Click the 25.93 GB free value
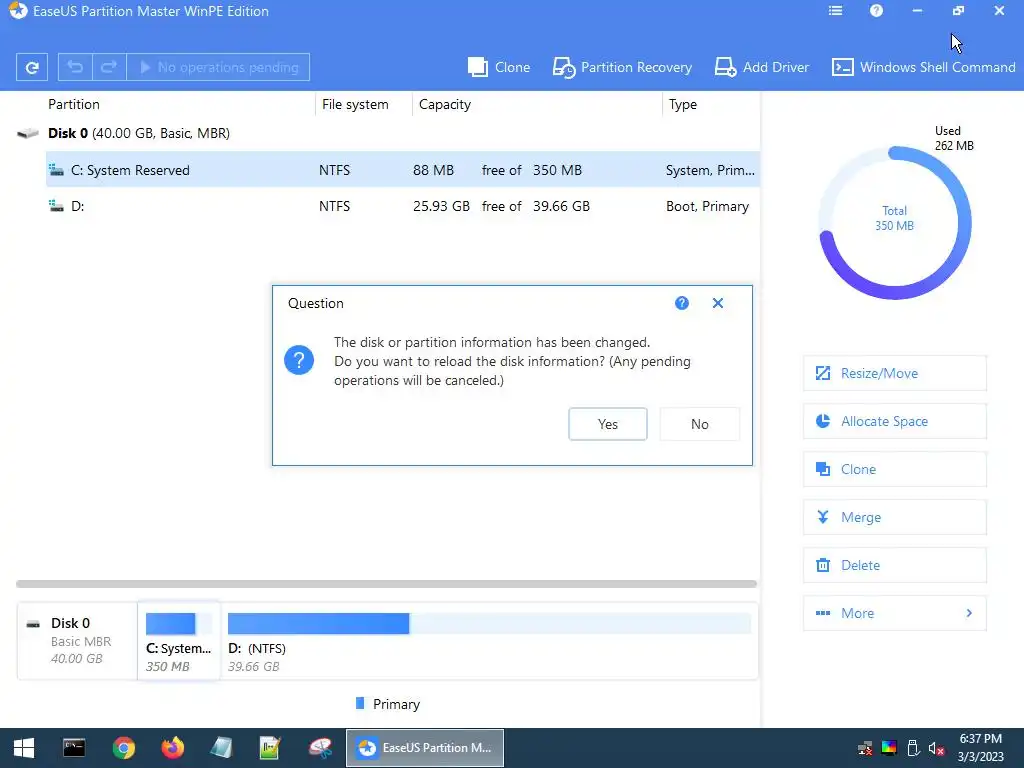Image resolution: width=1024 pixels, height=768 pixels. 441,206
